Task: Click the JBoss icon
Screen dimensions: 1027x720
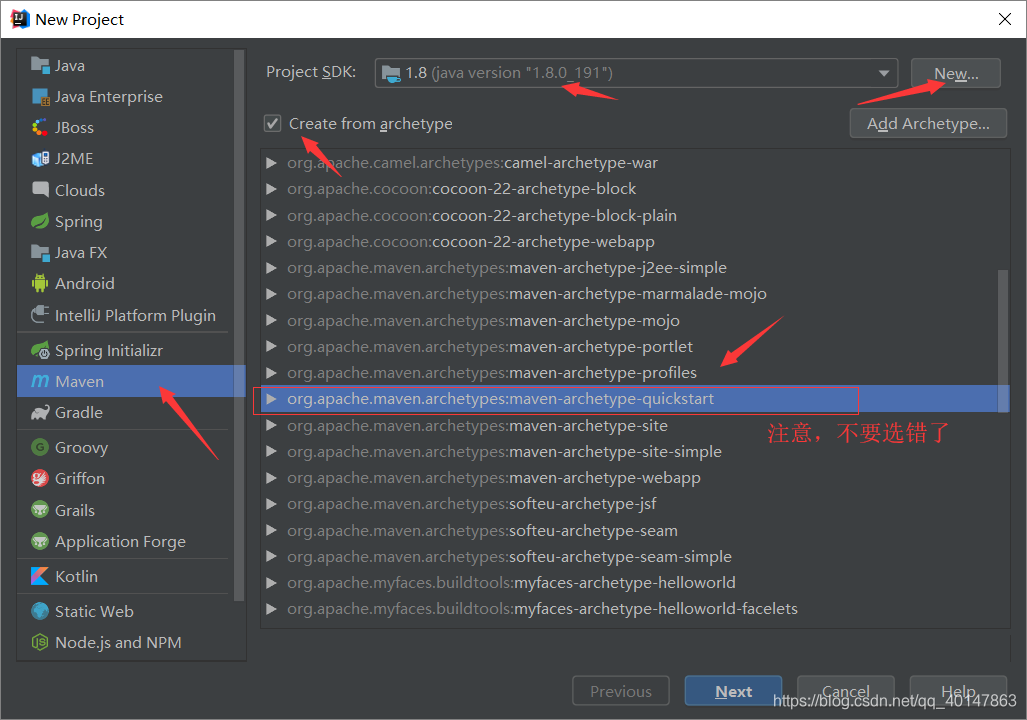Action: (x=40, y=128)
